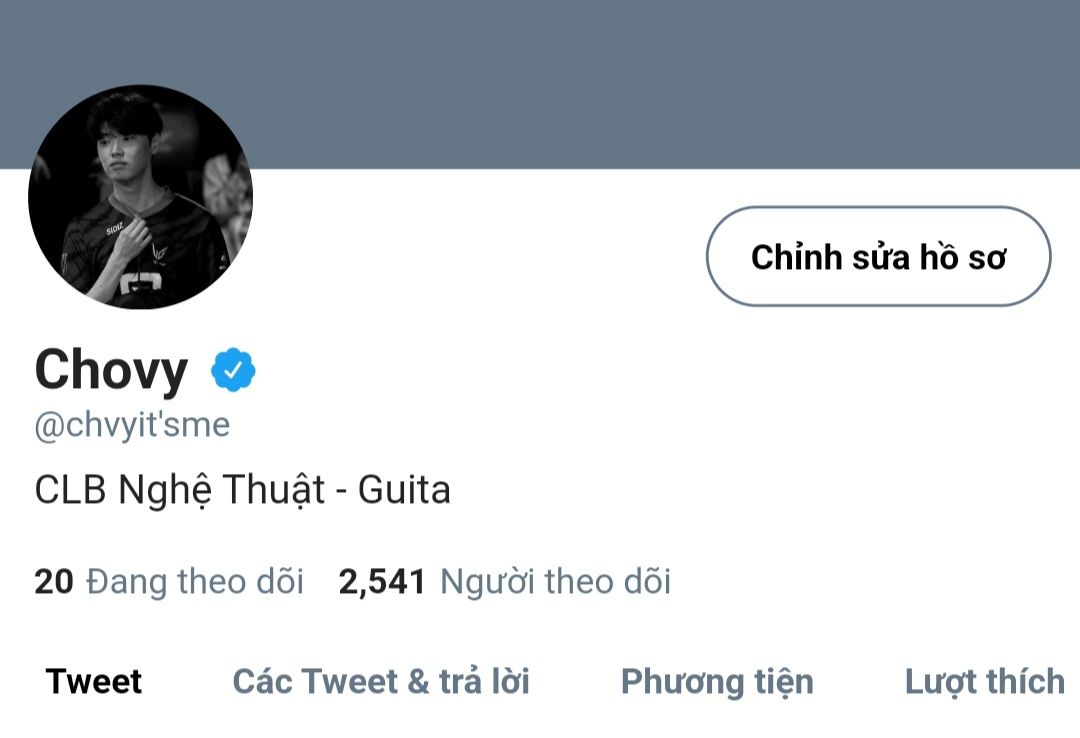Click the 2,541 followers count
Viewport: 1080px width, 738px height.
tap(382, 582)
